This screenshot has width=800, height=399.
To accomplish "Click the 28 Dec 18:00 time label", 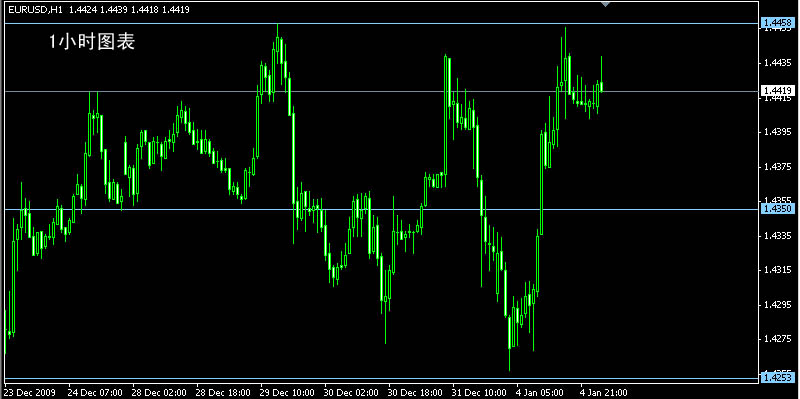I will coord(224,393).
